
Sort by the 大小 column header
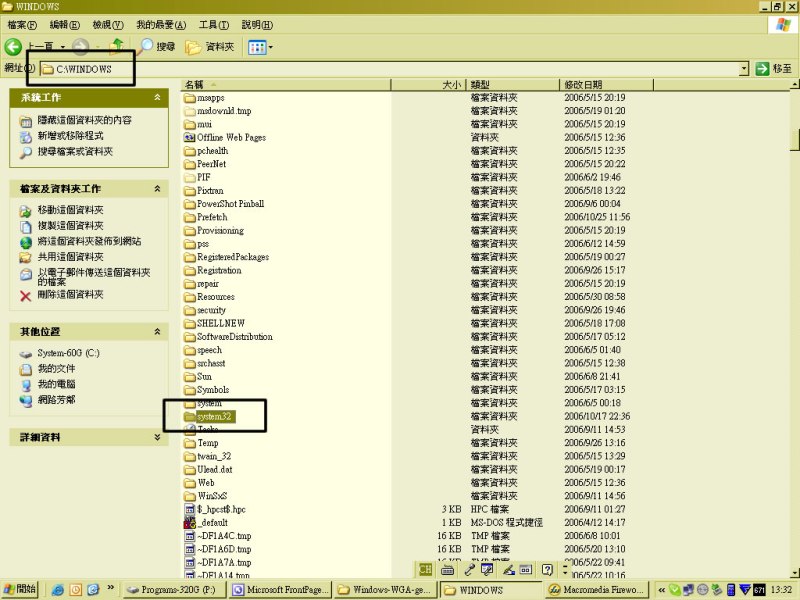[x=429, y=85]
